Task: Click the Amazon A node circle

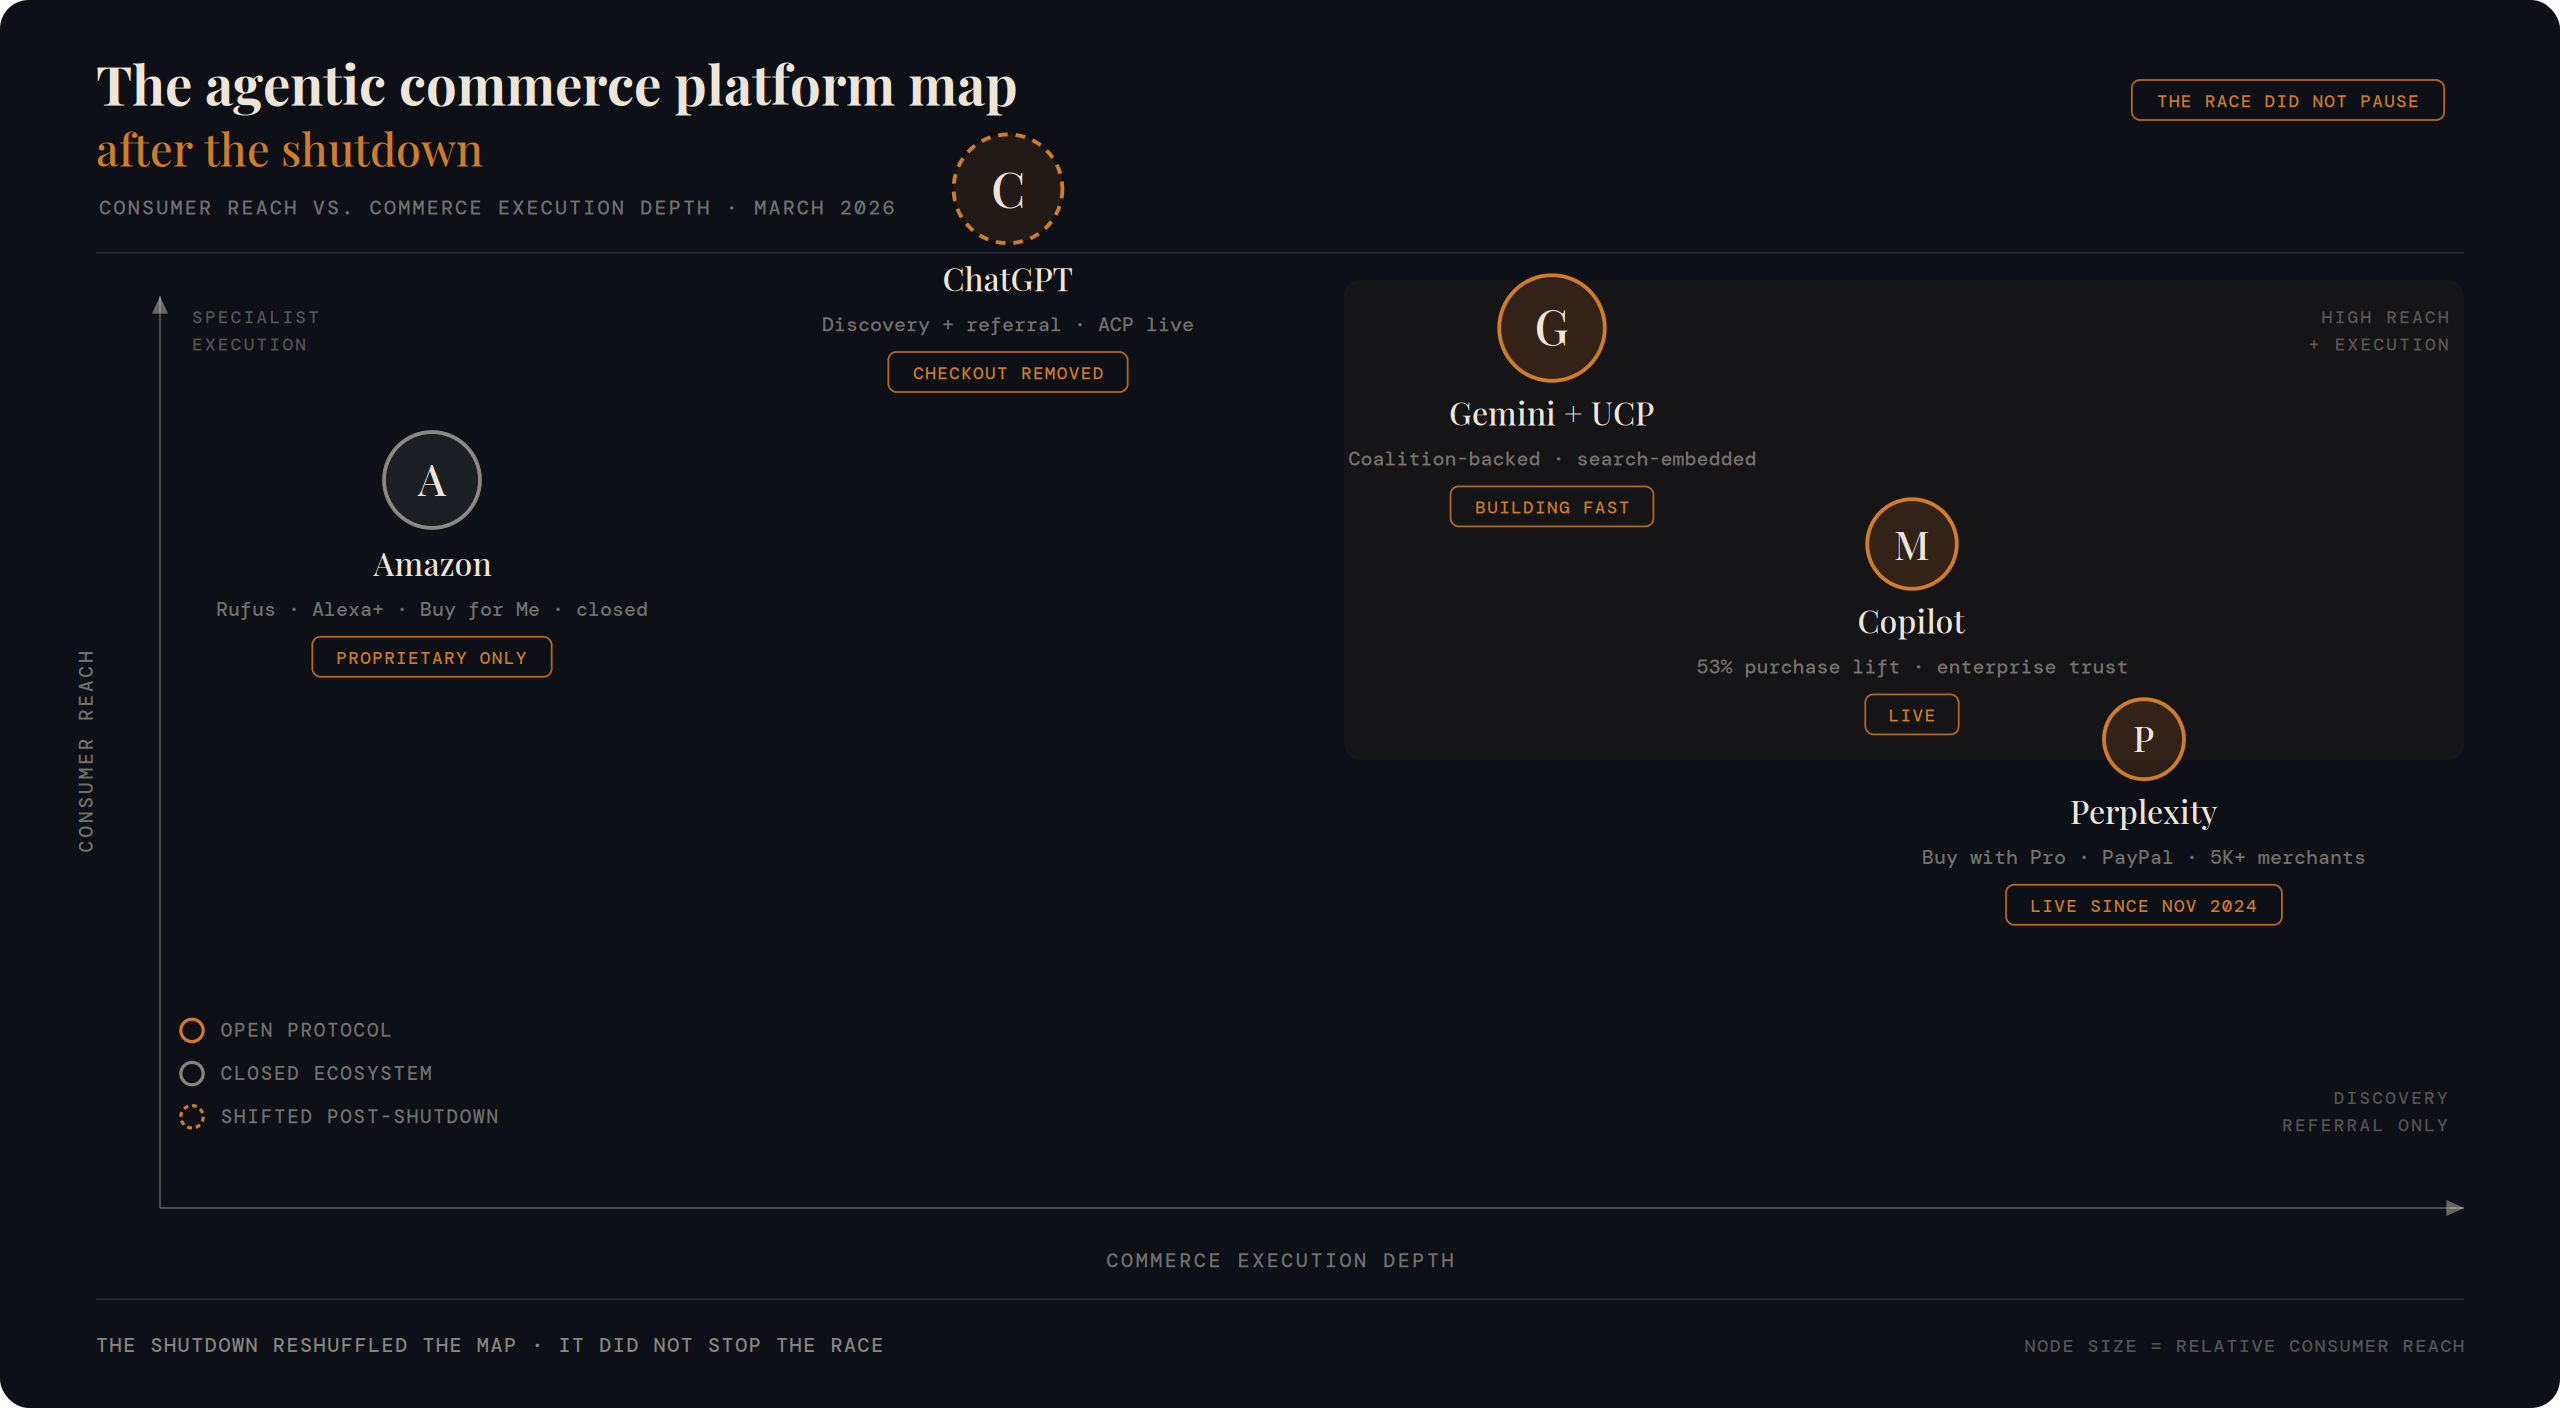Action: click(x=432, y=480)
